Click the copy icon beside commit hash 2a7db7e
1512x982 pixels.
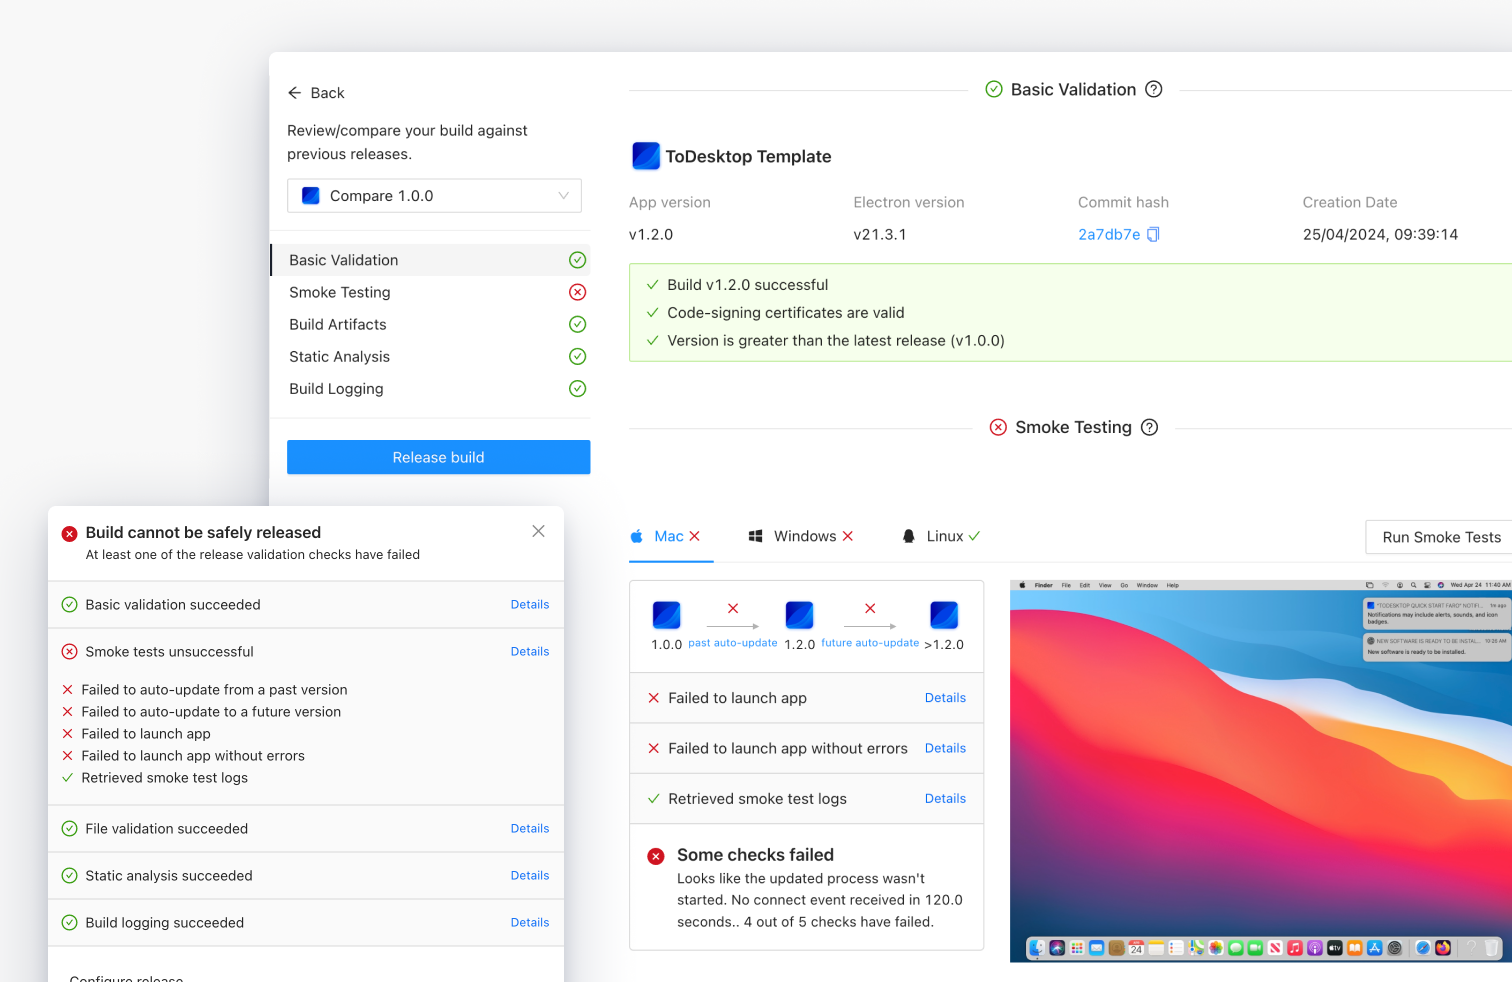click(x=1154, y=234)
